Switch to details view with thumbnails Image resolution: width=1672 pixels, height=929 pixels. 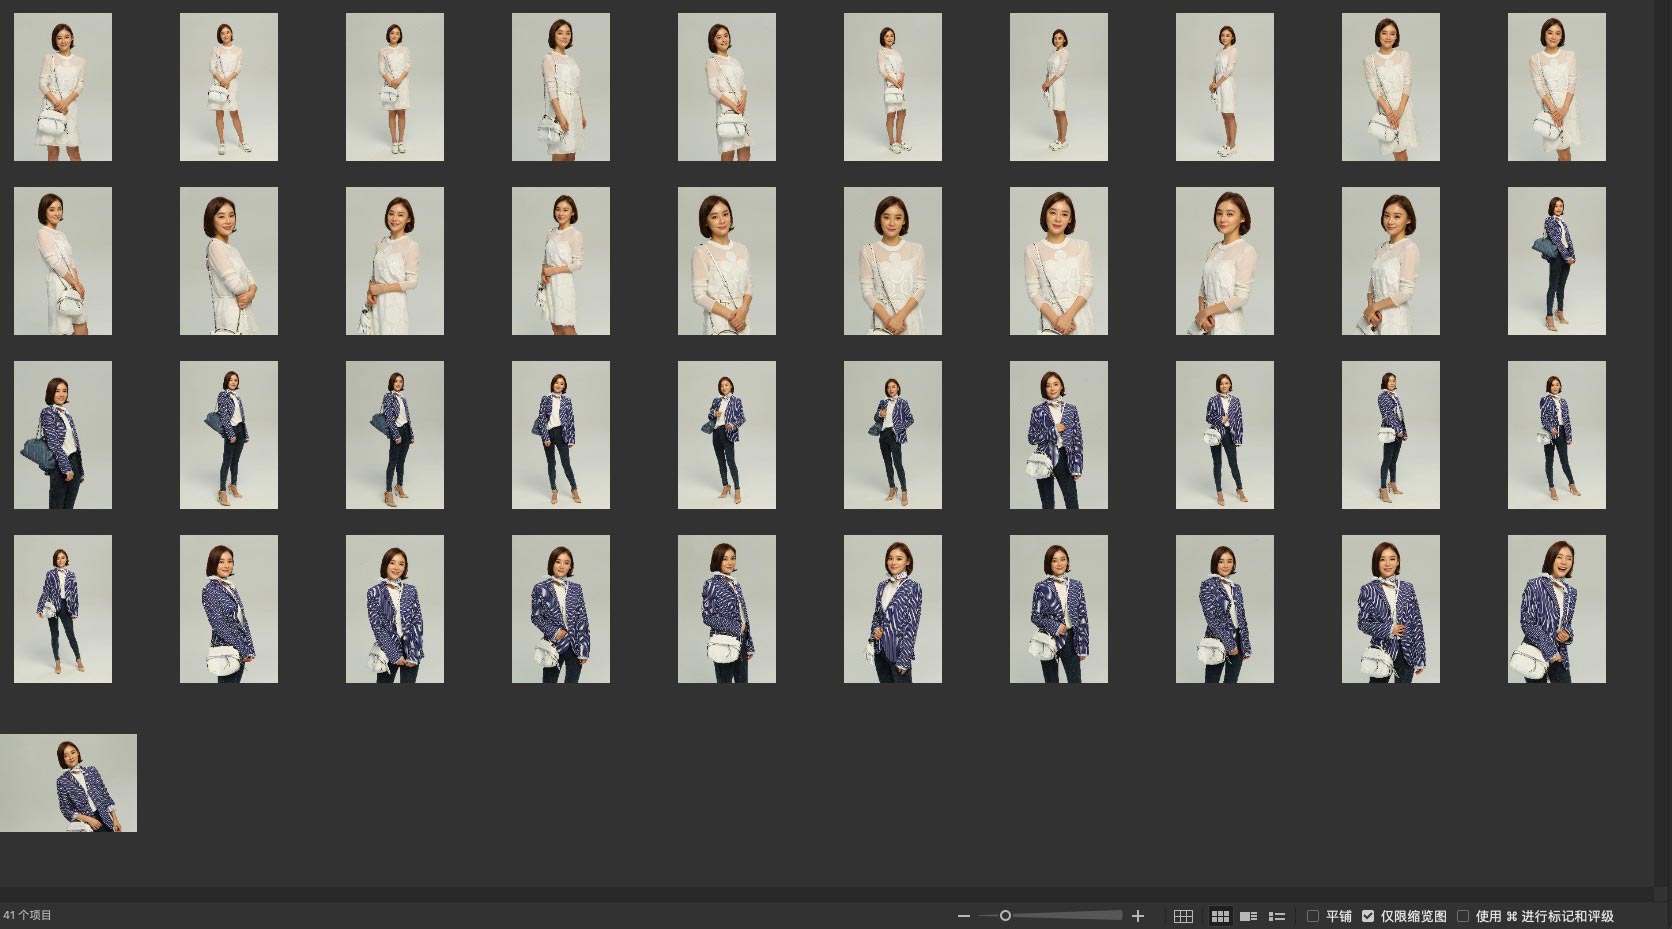point(1248,916)
